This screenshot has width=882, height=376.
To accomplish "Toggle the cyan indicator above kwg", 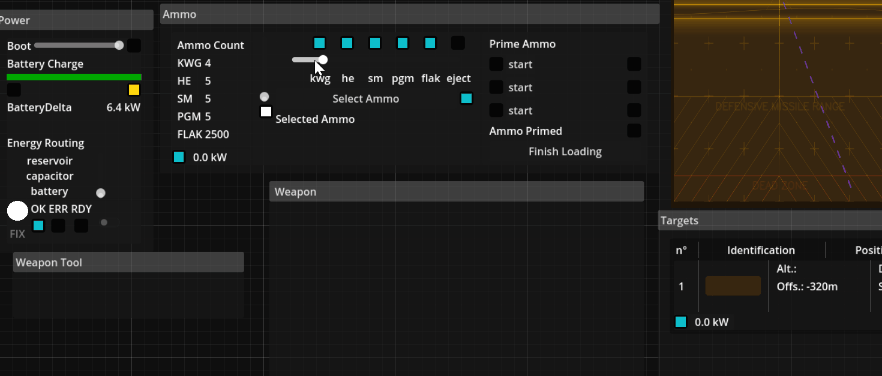I will (320, 43).
